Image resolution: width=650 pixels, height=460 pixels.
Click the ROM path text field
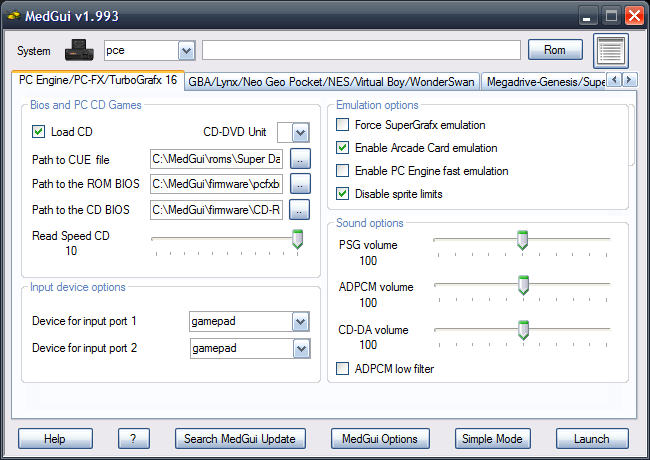click(x=361, y=50)
